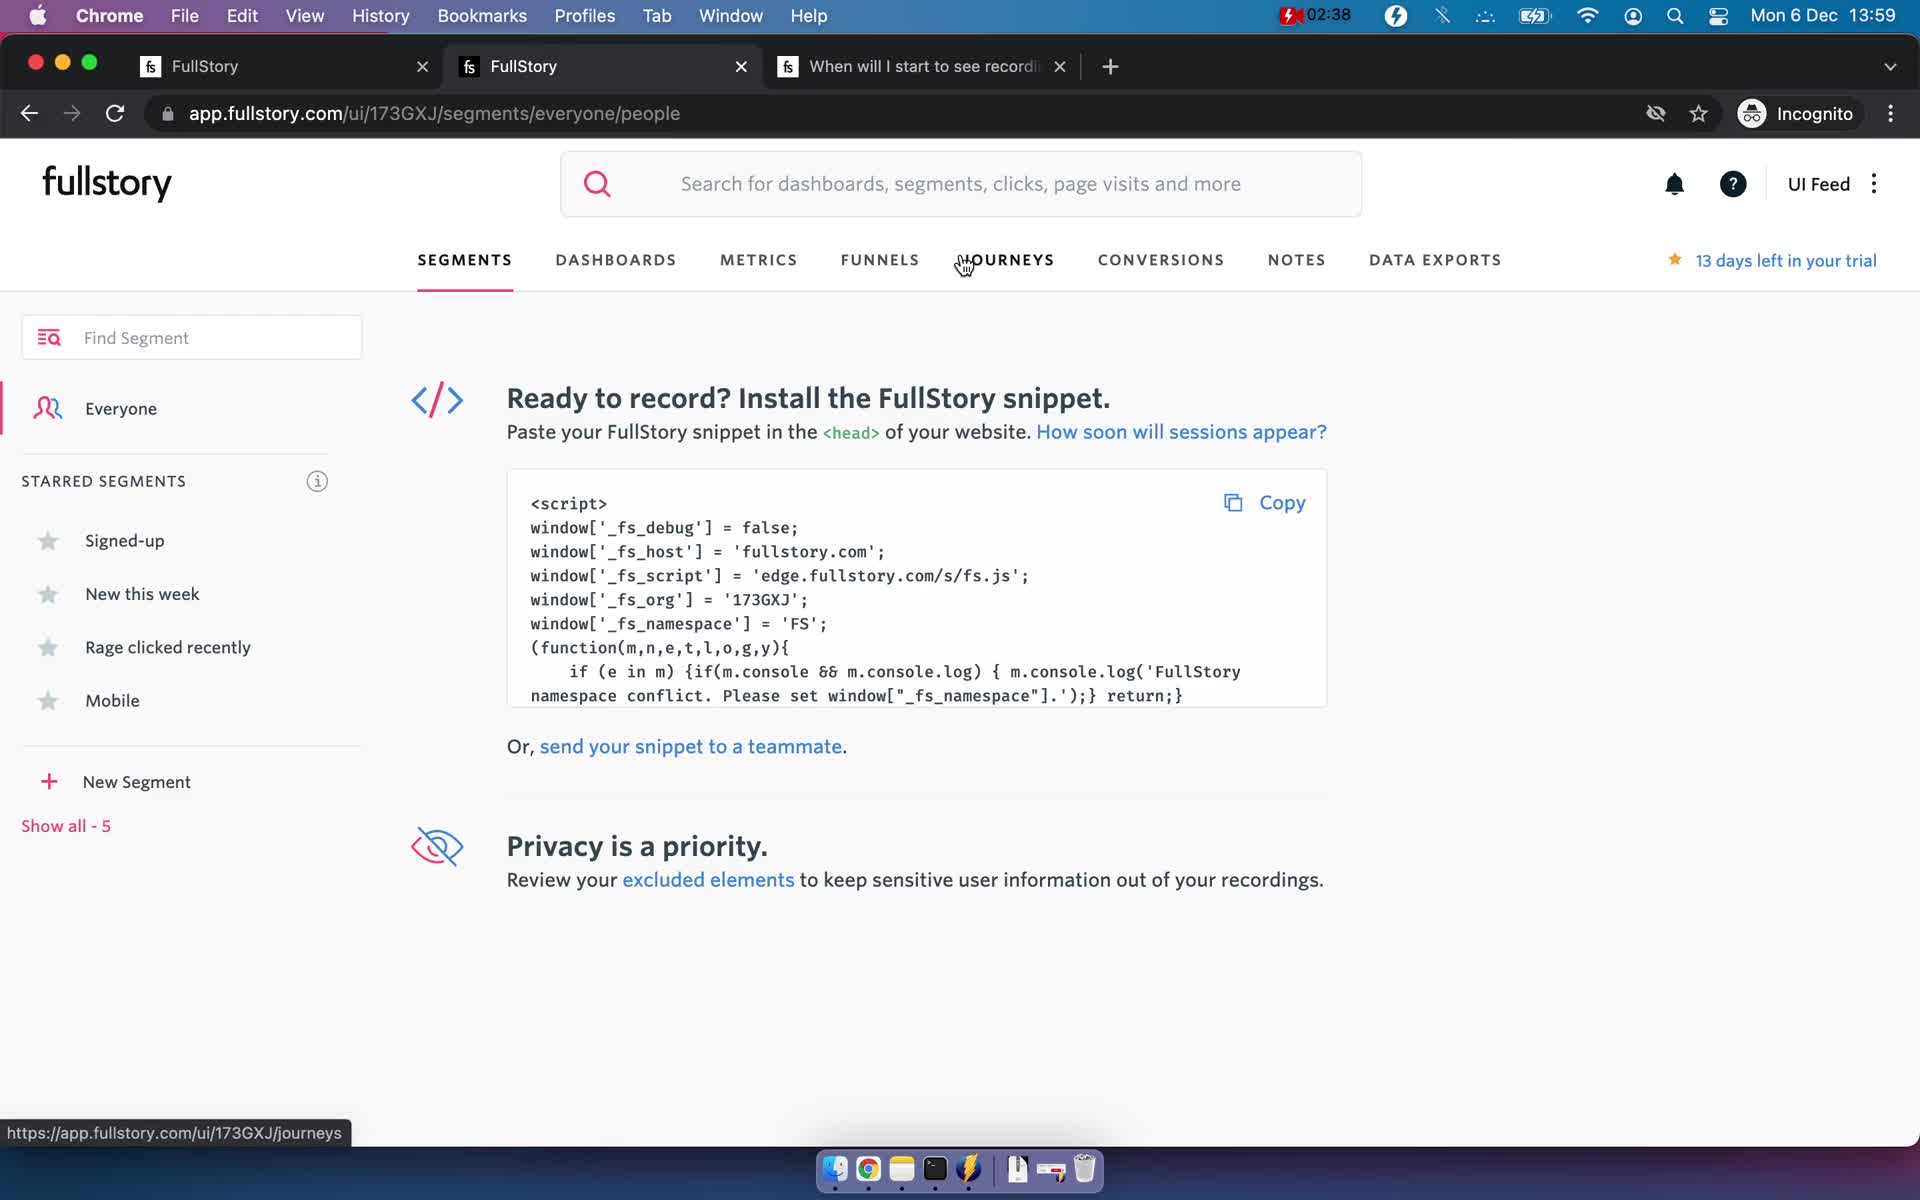Click the privacy crossed-eye icon
1920x1200 pixels.
(x=437, y=846)
